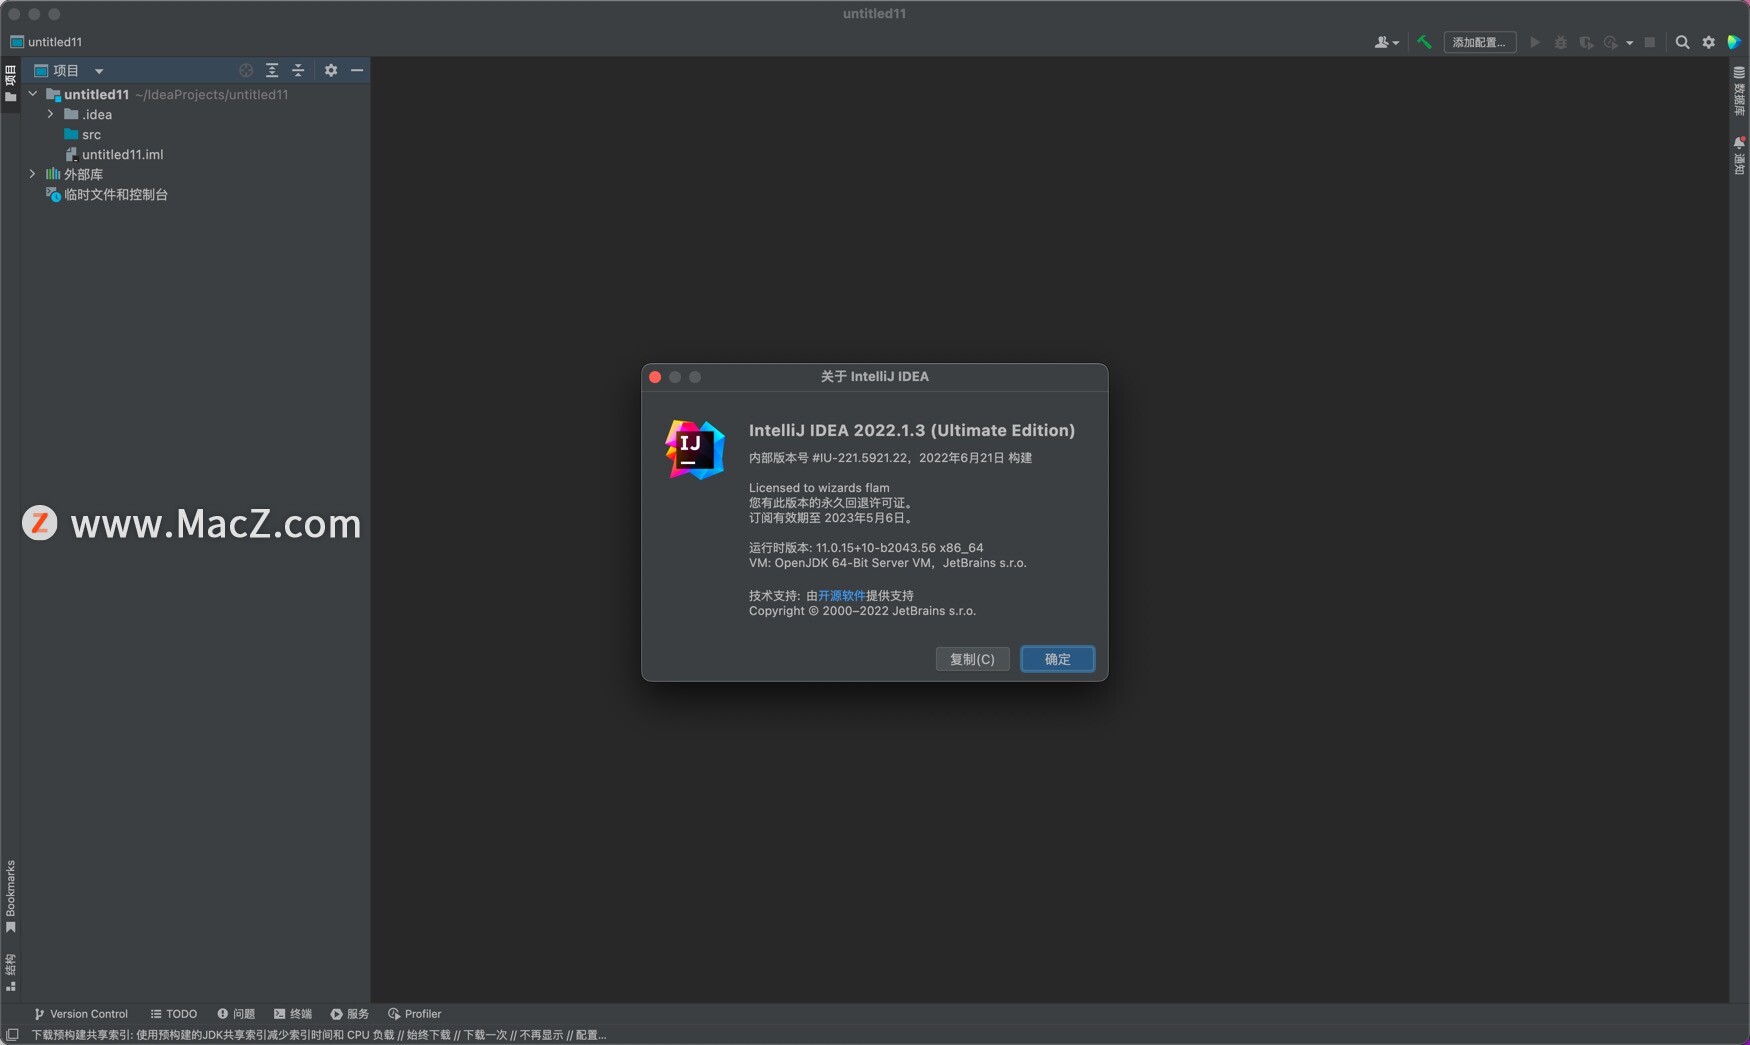The height and width of the screenshot is (1045, 1750).
Task: Open the run options dropdown arrow beside profiler
Action: [x=1630, y=43]
